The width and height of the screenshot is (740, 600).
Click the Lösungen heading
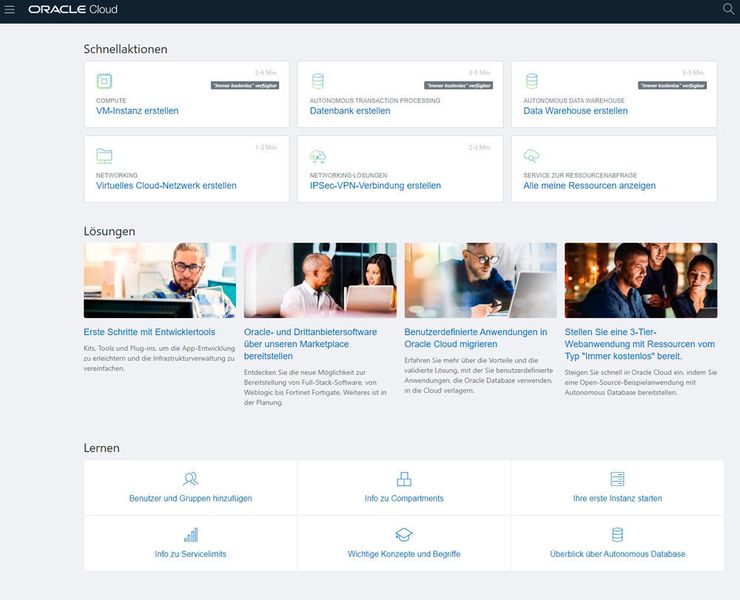(x=109, y=231)
